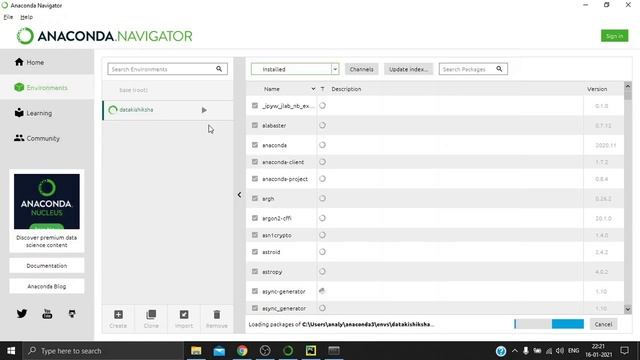Click the Search Packages field
Screen dimensions: 640x360
click(x=473, y=69)
